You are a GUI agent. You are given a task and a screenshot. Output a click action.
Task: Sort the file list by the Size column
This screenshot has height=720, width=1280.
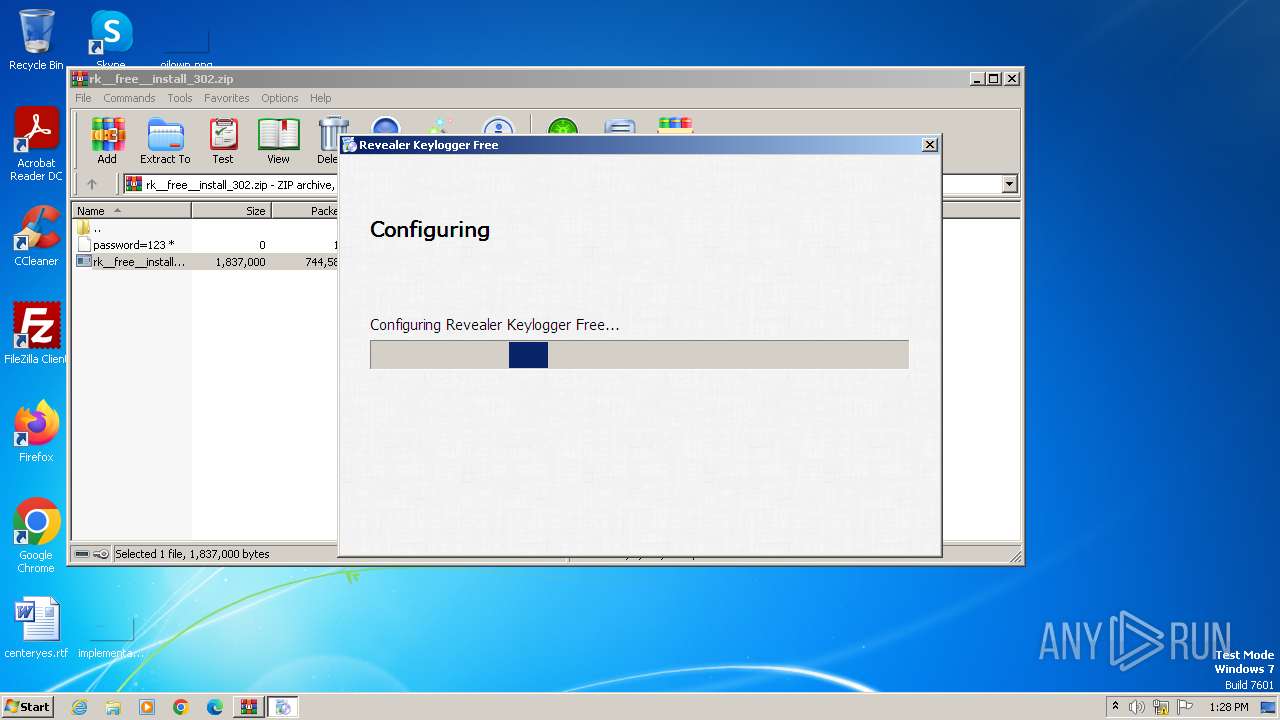coord(231,211)
